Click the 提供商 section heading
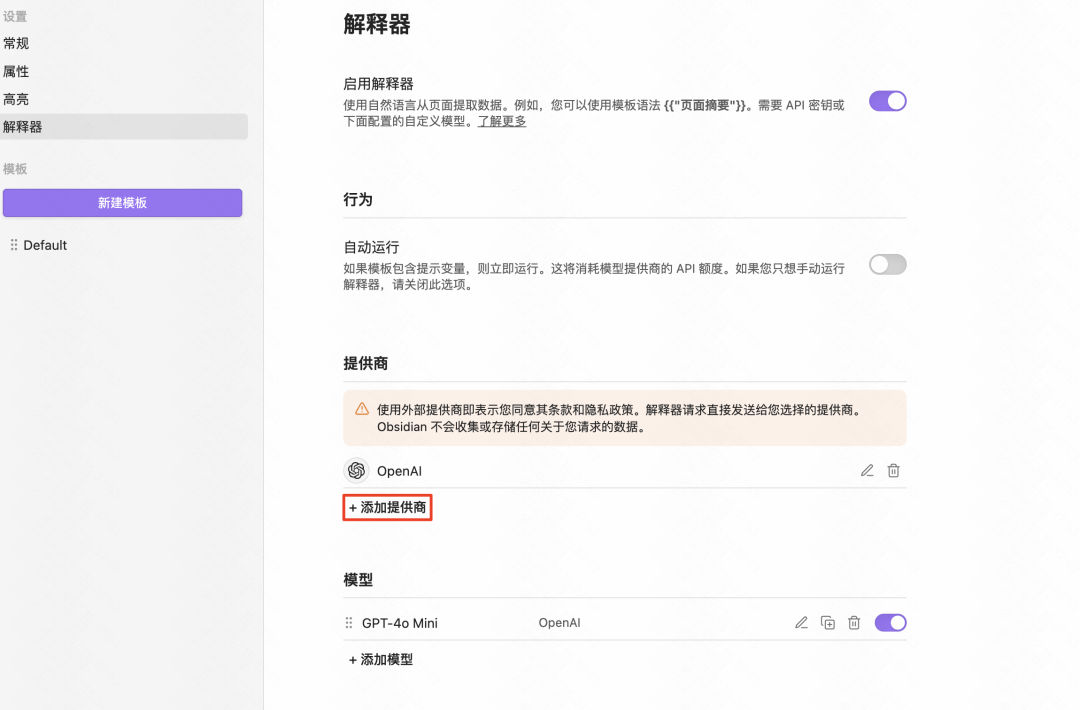Image resolution: width=1080 pixels, height=710 pixels. 366,364
